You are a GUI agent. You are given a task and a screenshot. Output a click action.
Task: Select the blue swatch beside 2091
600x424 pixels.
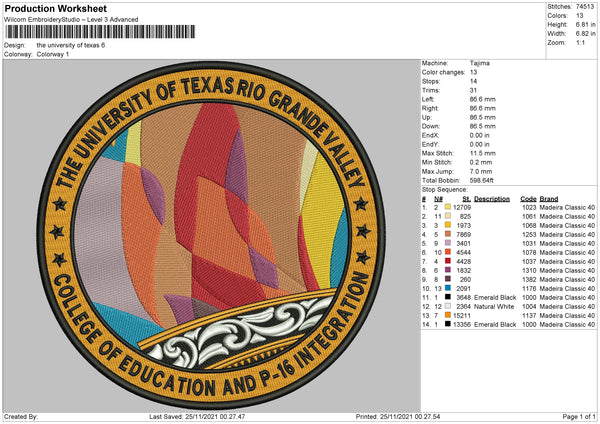click(x=448, y=288)
